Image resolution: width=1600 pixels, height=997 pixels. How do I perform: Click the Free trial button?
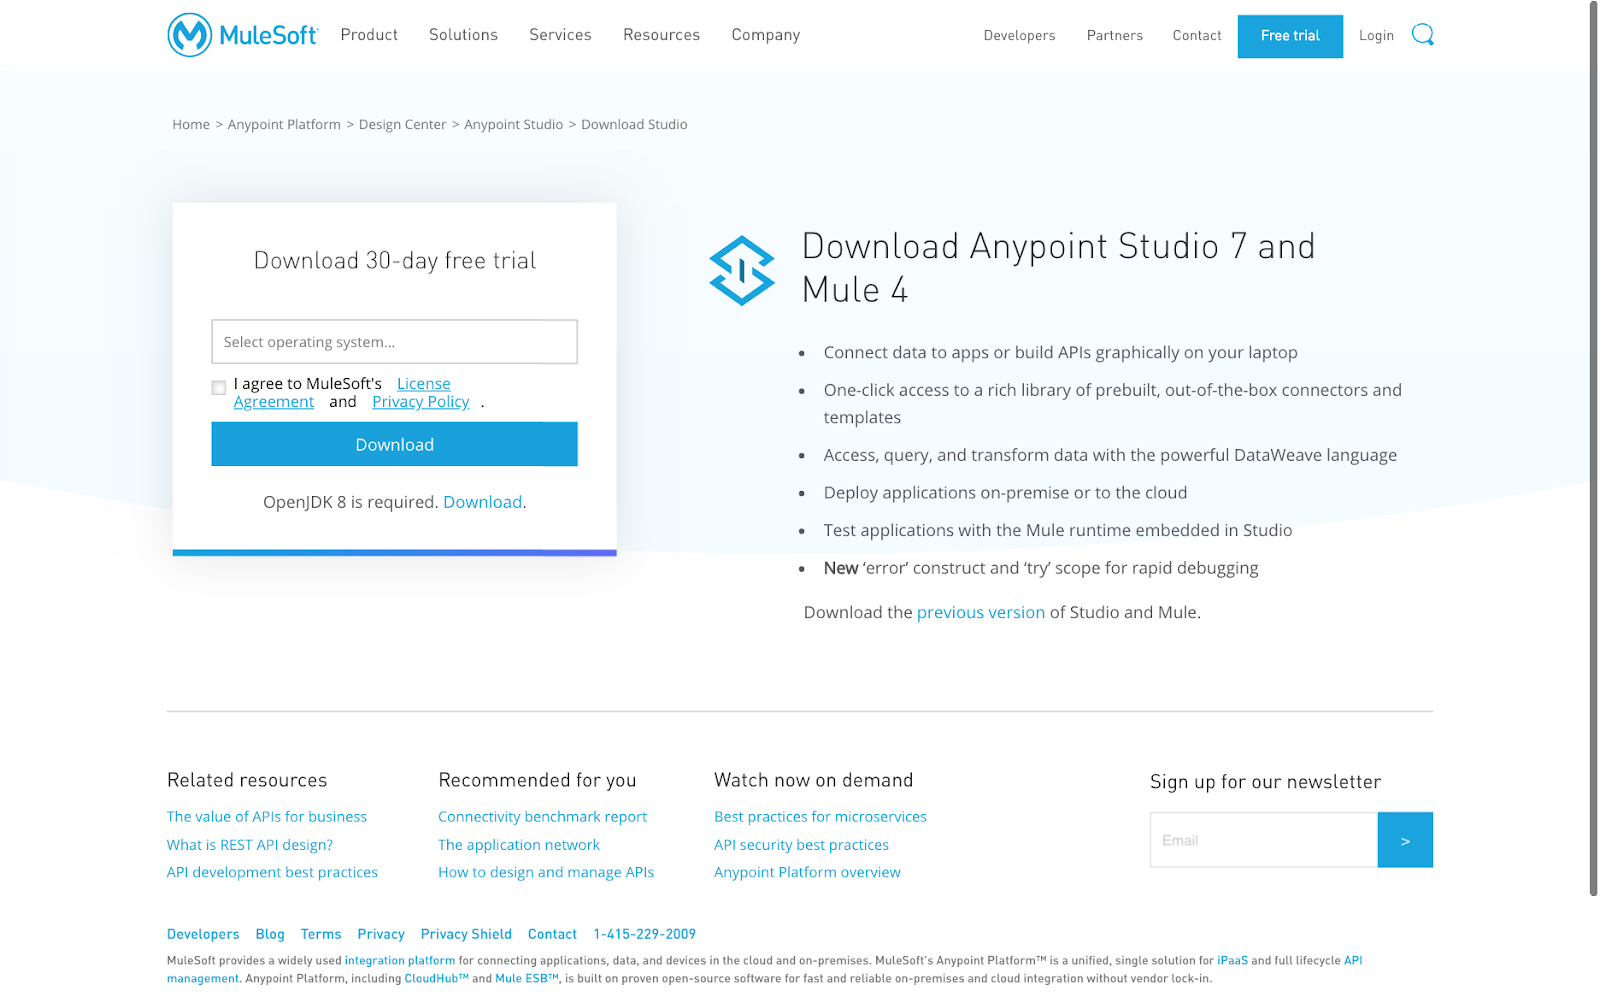tap(1290, 36)
